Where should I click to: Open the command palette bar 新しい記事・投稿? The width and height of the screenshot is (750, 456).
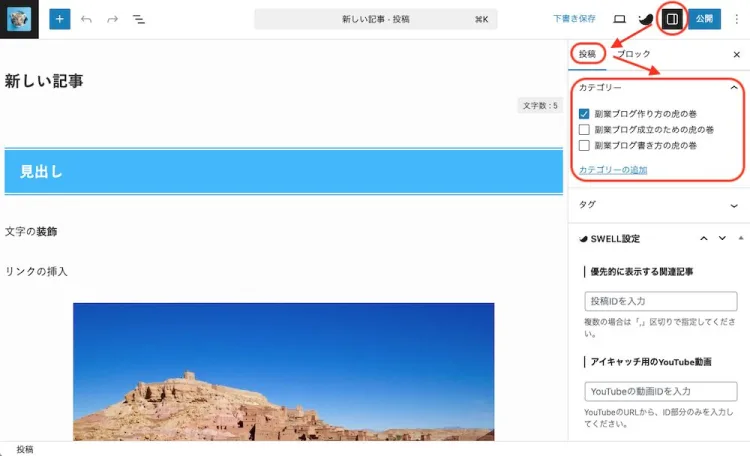click(x=375, y=19)
